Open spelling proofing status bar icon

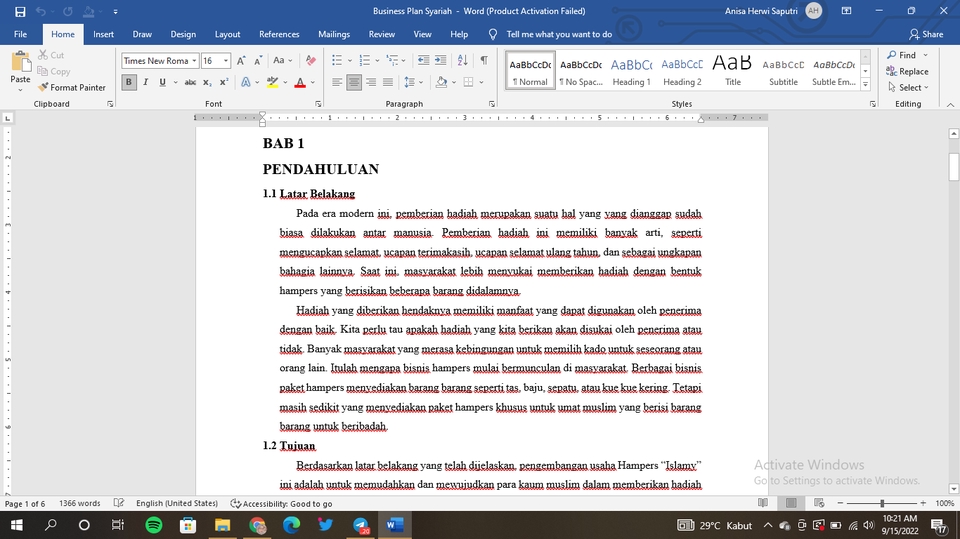(119, 503)
